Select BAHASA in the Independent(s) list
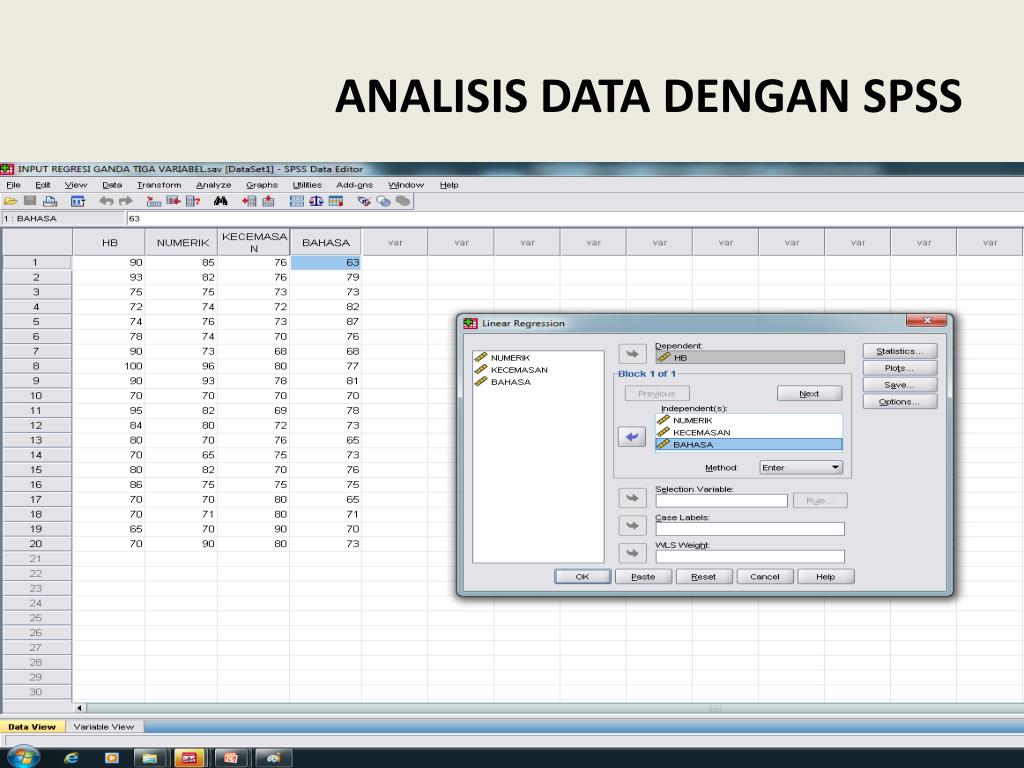This screenshot has height=768, width=1024. pyautogui.click(x=748, y=445)
